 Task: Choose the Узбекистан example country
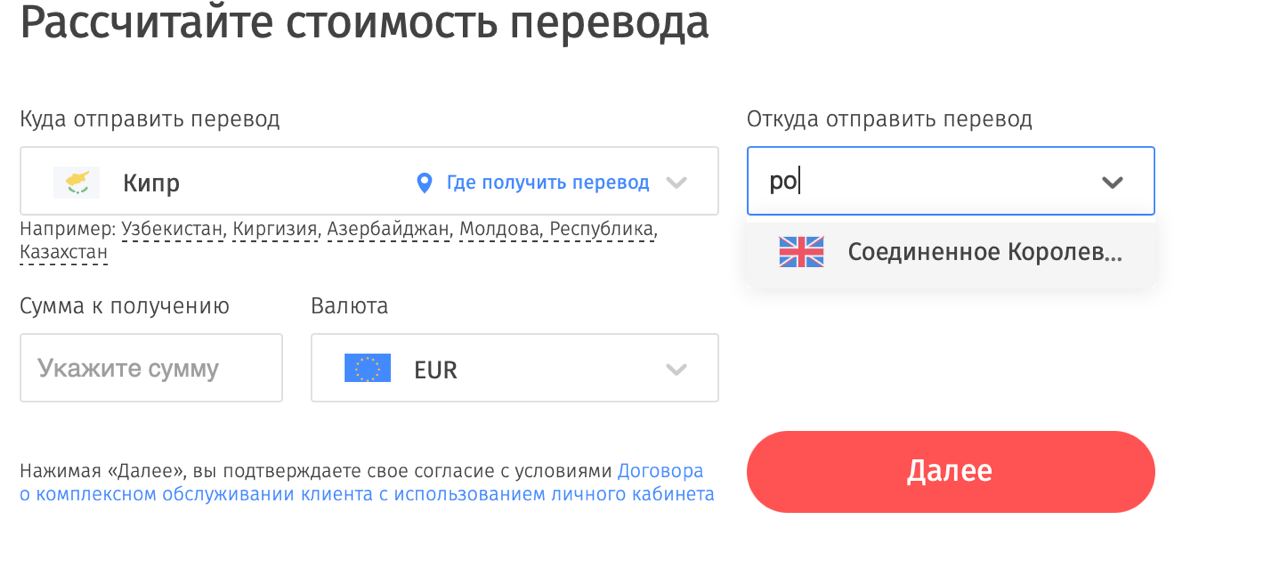[x=173, y=229]
